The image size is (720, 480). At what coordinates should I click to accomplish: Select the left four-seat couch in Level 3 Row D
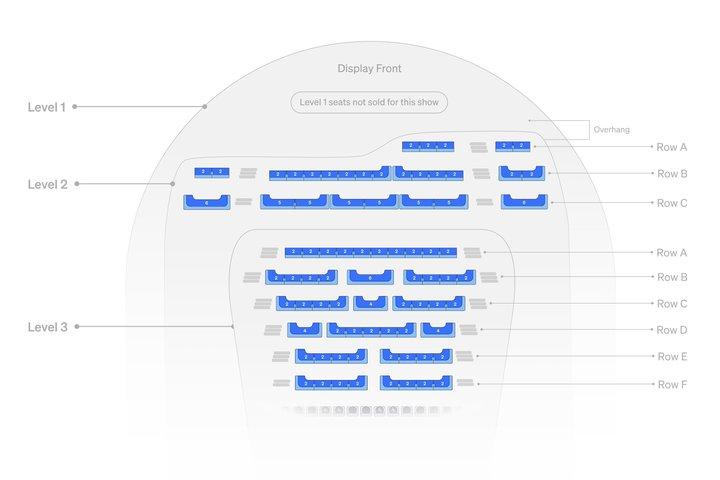pyautogui.click(x=304, y=330)
